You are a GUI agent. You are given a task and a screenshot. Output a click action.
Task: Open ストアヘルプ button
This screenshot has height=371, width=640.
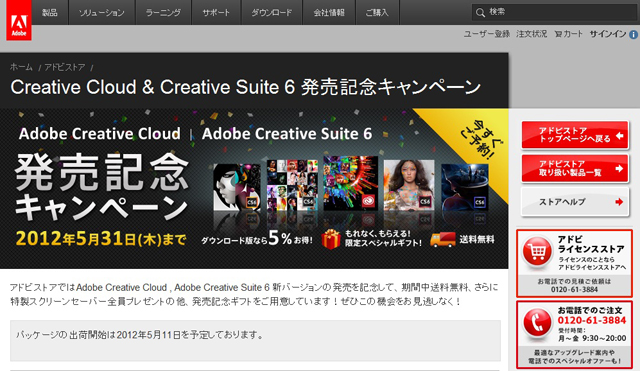click(x=575, y=202)
